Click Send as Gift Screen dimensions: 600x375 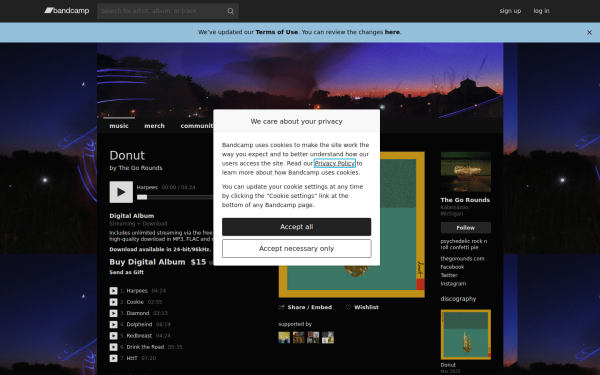coord(127,272)
